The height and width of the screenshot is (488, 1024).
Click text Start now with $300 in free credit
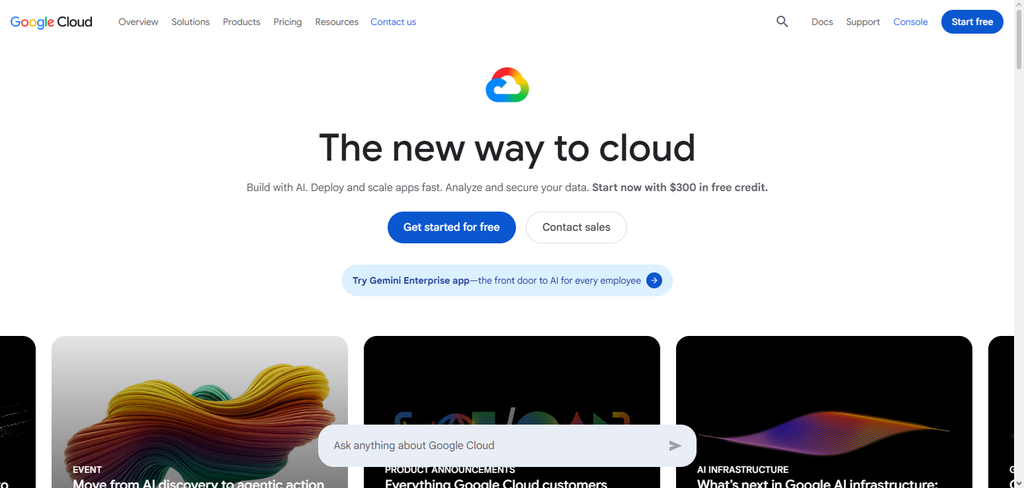pos(680,187)
